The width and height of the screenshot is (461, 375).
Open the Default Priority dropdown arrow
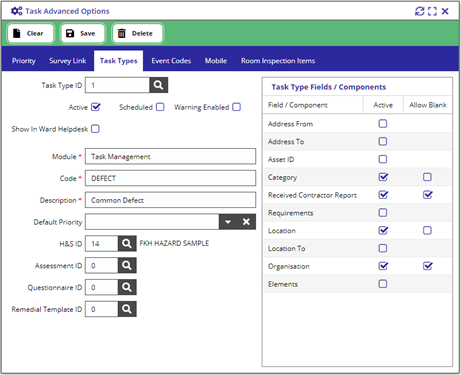(228, 222)
